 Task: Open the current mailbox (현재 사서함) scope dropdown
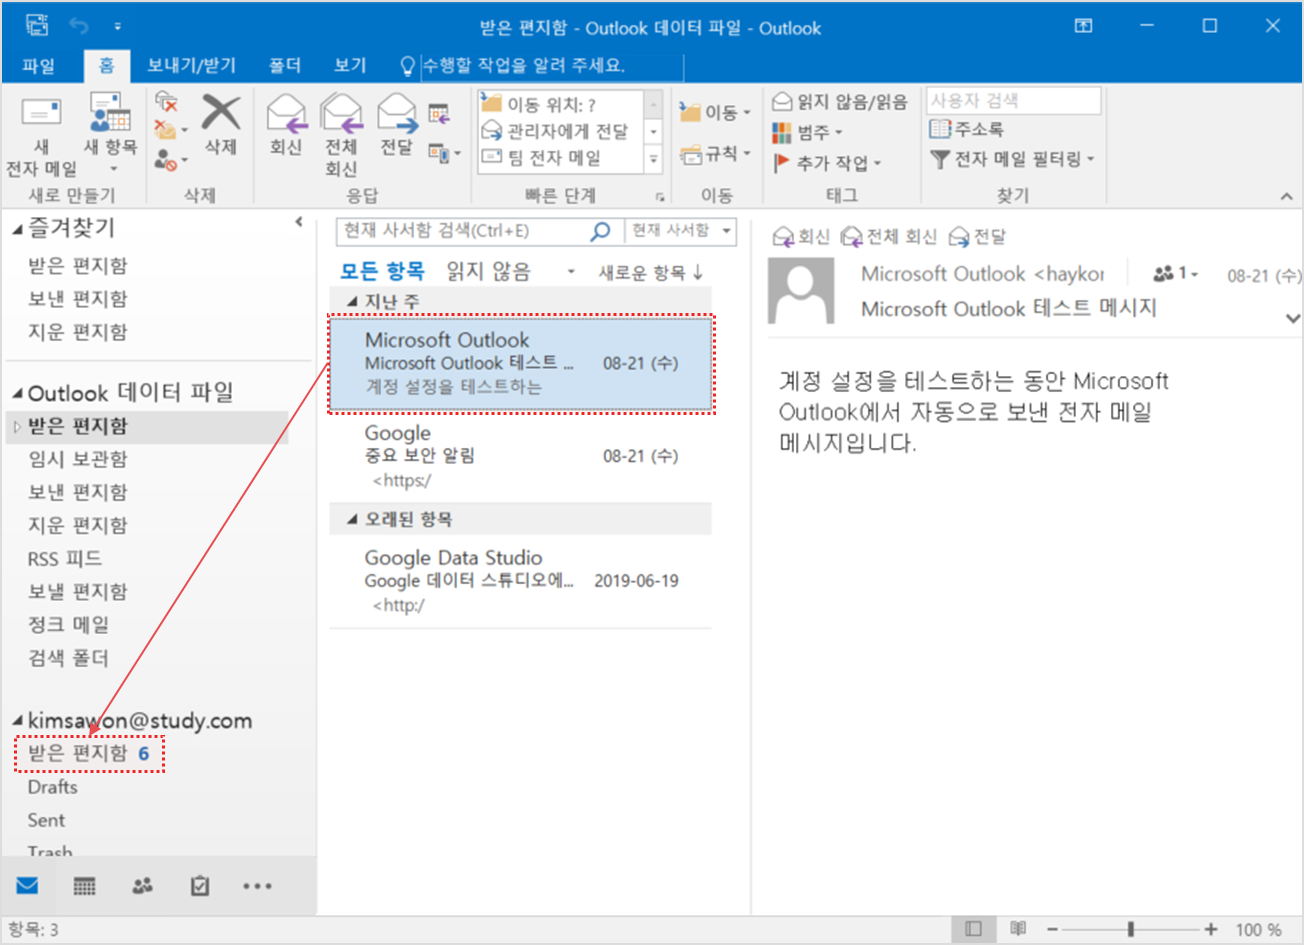point(681,231)
